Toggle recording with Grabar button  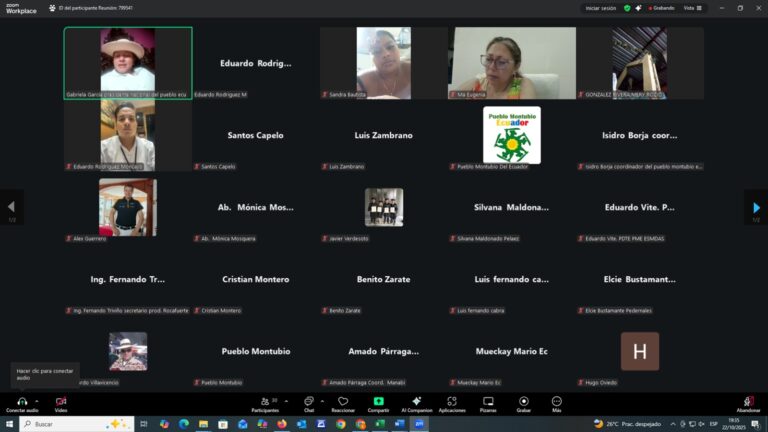(x=523, y=401)
